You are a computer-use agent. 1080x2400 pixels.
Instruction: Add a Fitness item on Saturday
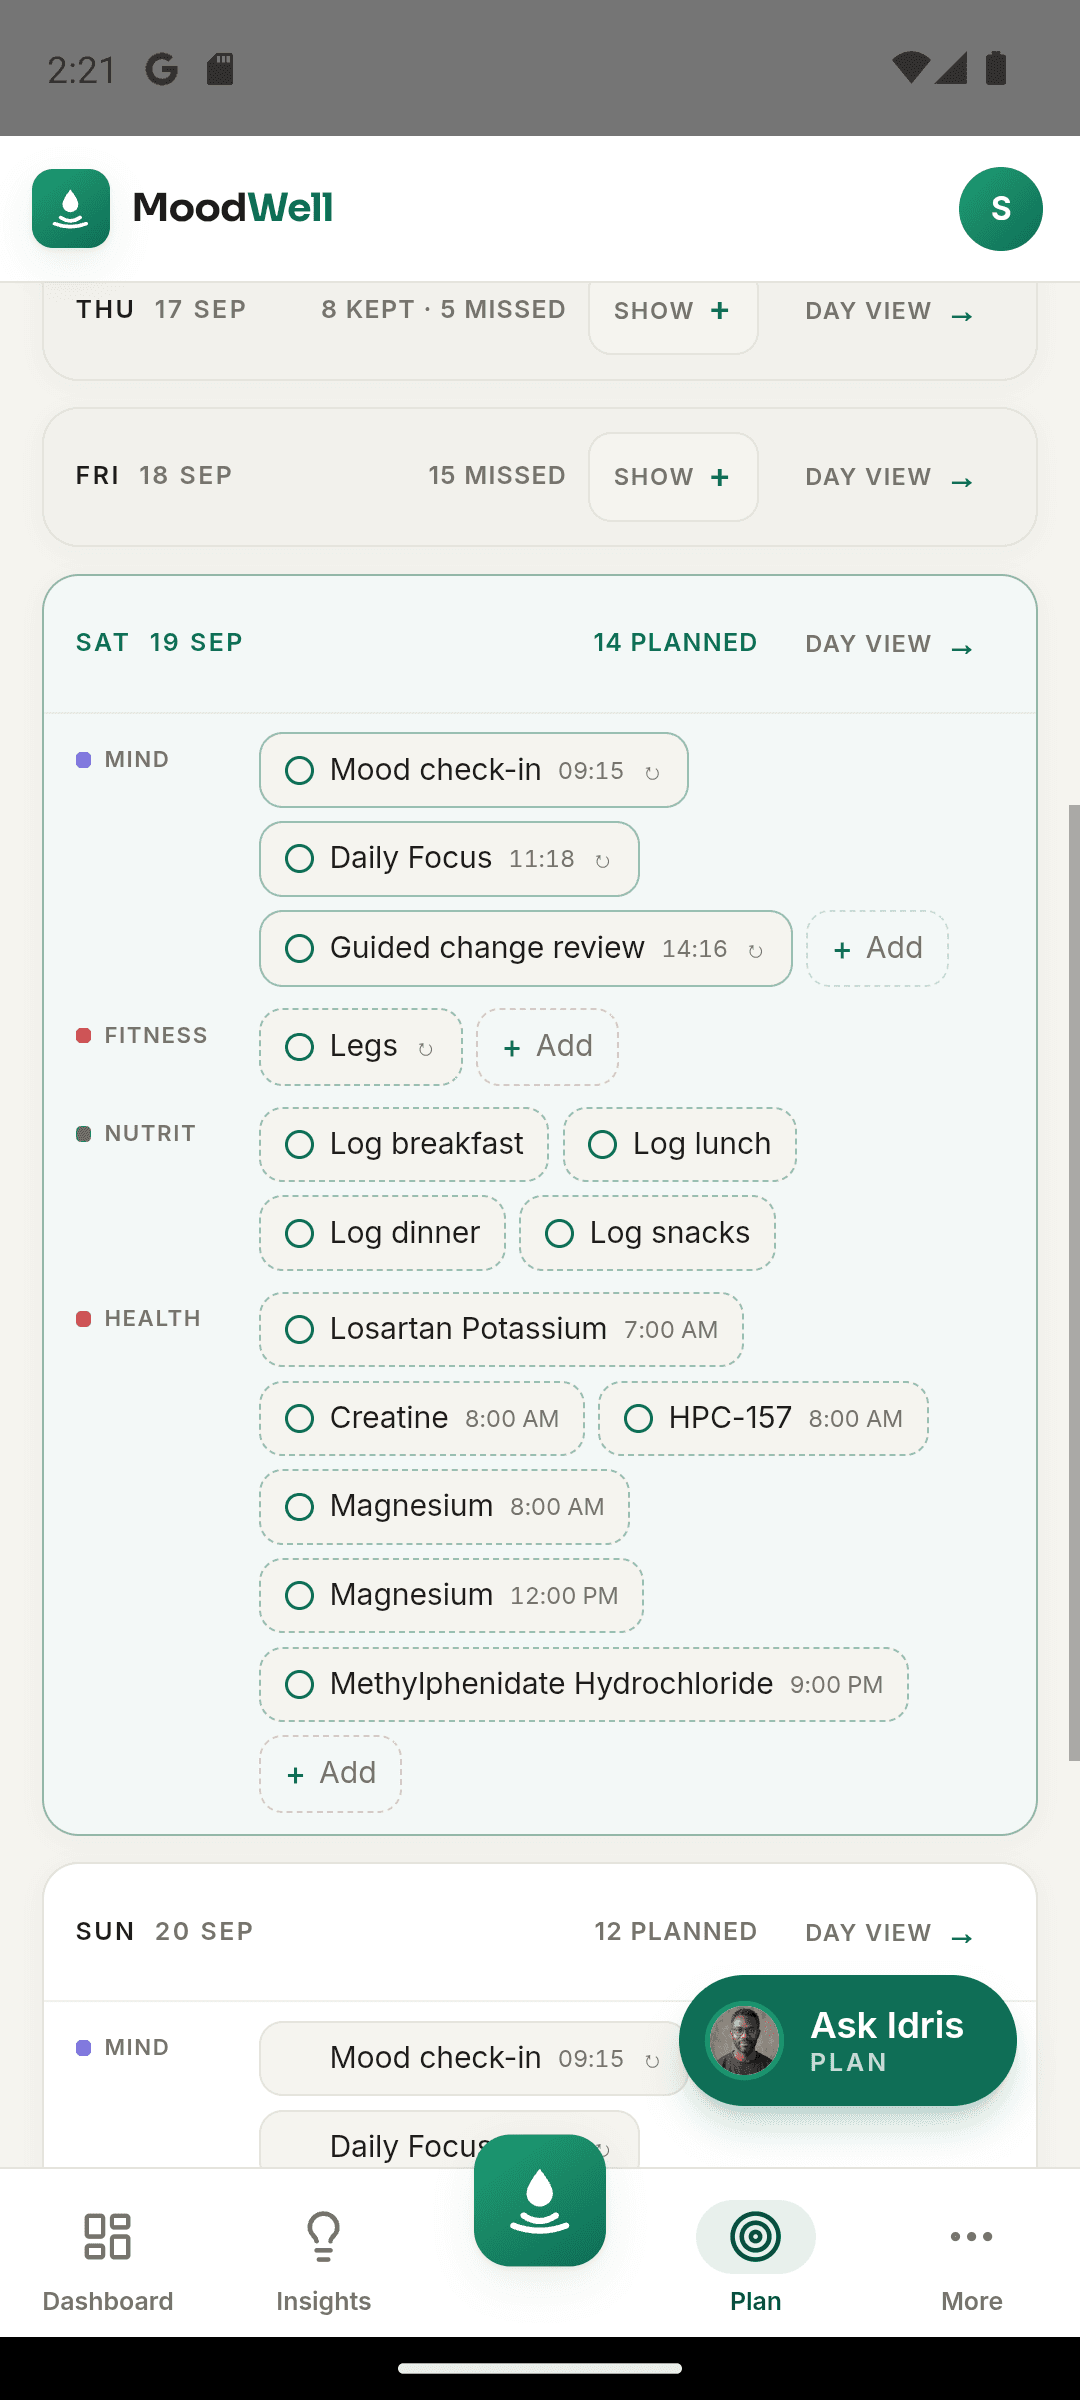coord(547,1047)
